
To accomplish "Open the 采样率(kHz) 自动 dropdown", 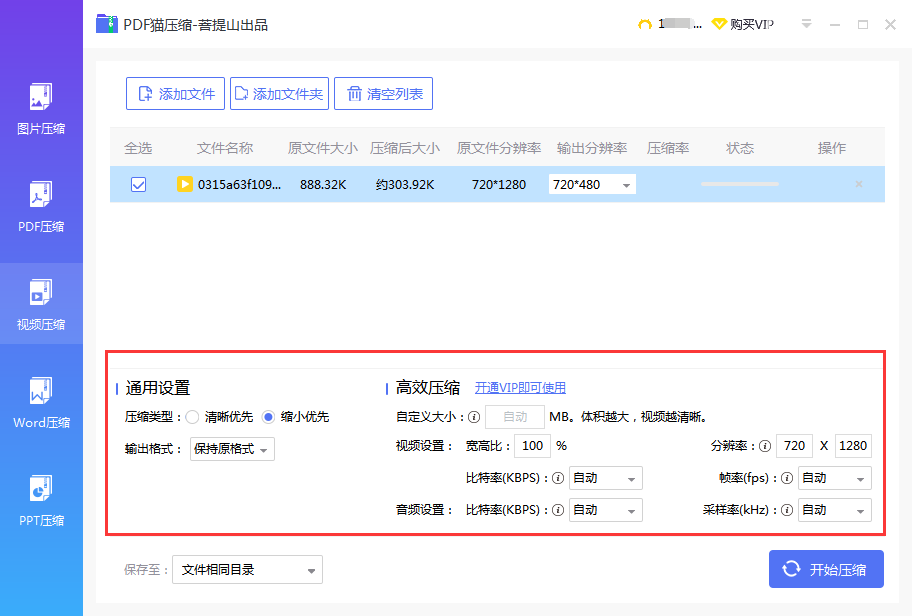I will pyautogui.click(x=835, y=510).
